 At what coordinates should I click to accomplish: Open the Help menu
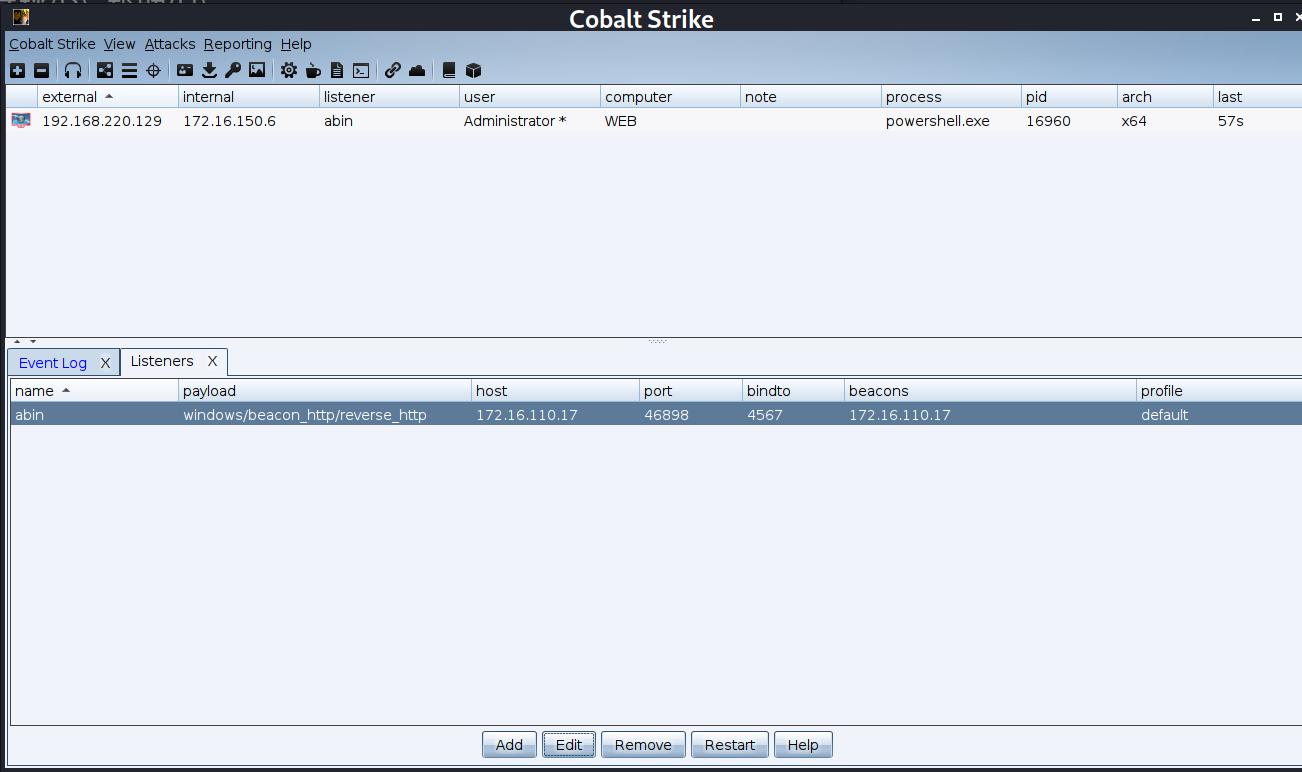coord(296,44)
